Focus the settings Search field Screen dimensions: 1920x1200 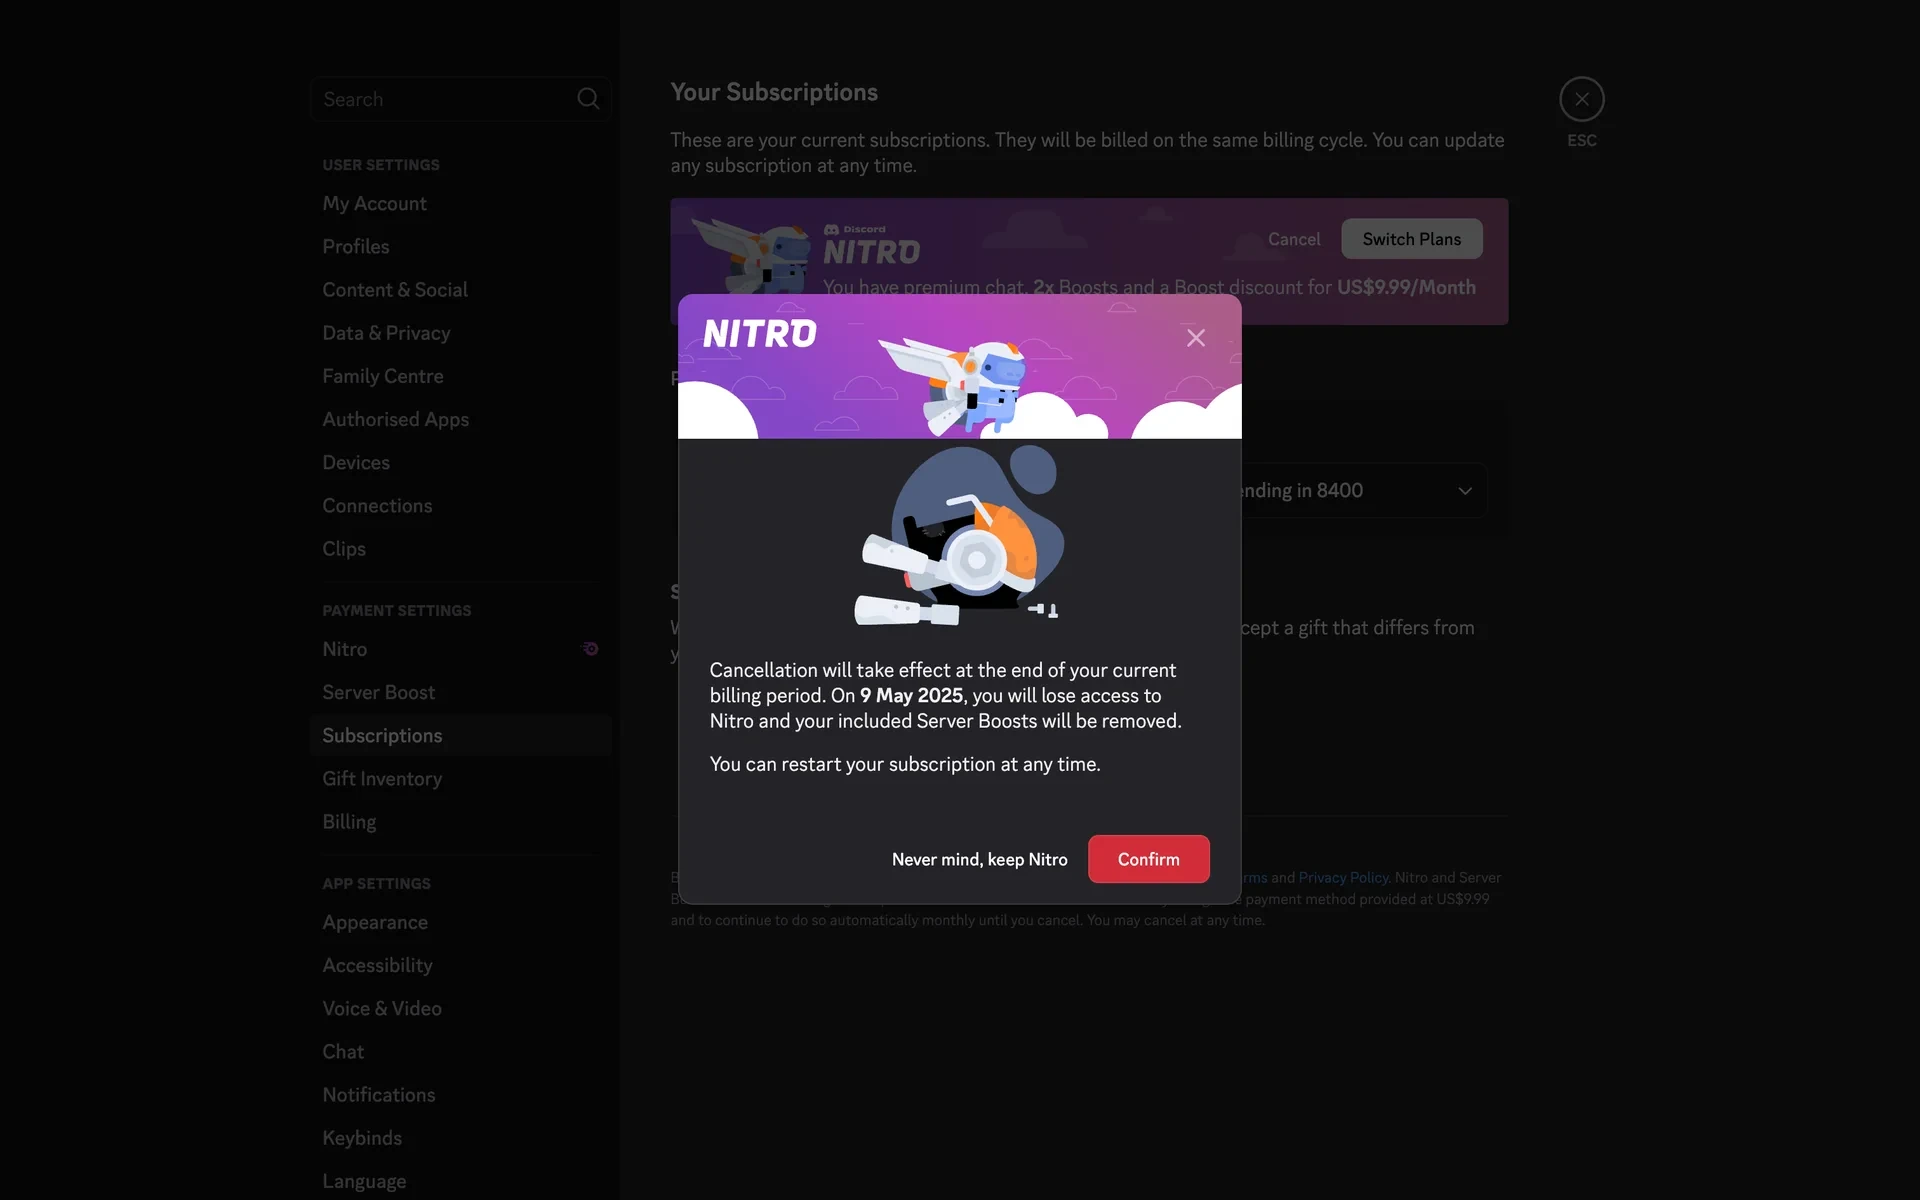tap(460, 99)
